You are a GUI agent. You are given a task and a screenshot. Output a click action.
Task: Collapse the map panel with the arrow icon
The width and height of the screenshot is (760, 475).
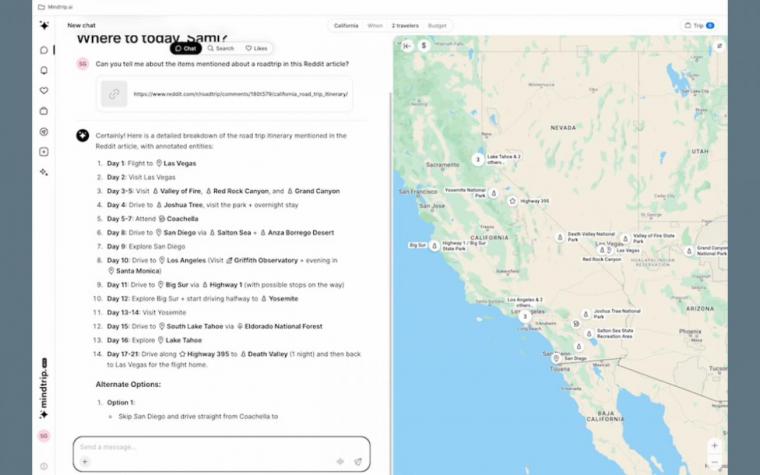(407, 46)
